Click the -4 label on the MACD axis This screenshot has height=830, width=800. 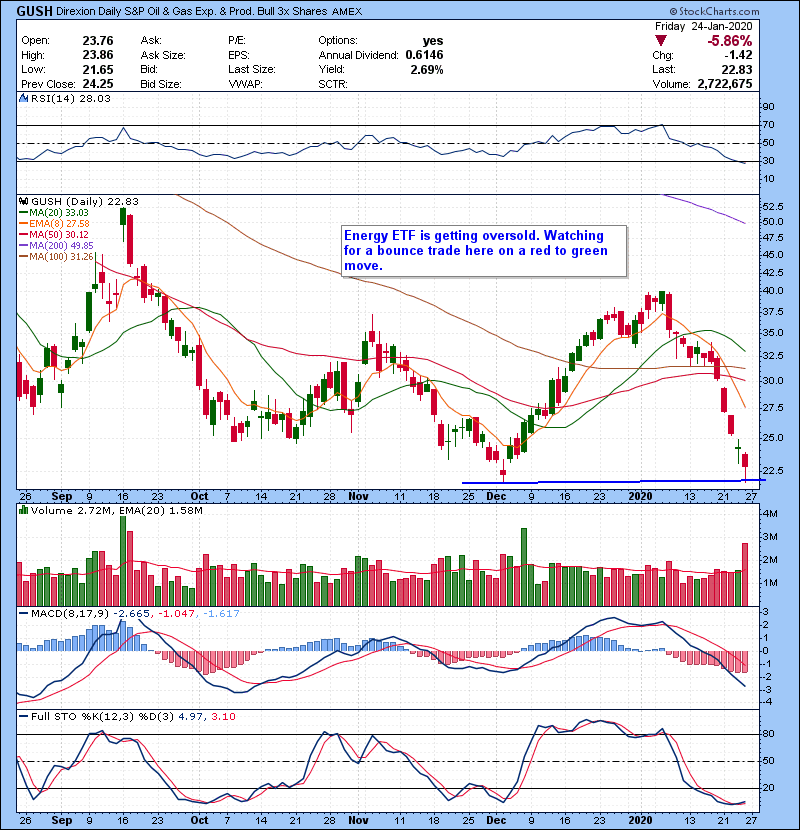click(x=767, y=702)
